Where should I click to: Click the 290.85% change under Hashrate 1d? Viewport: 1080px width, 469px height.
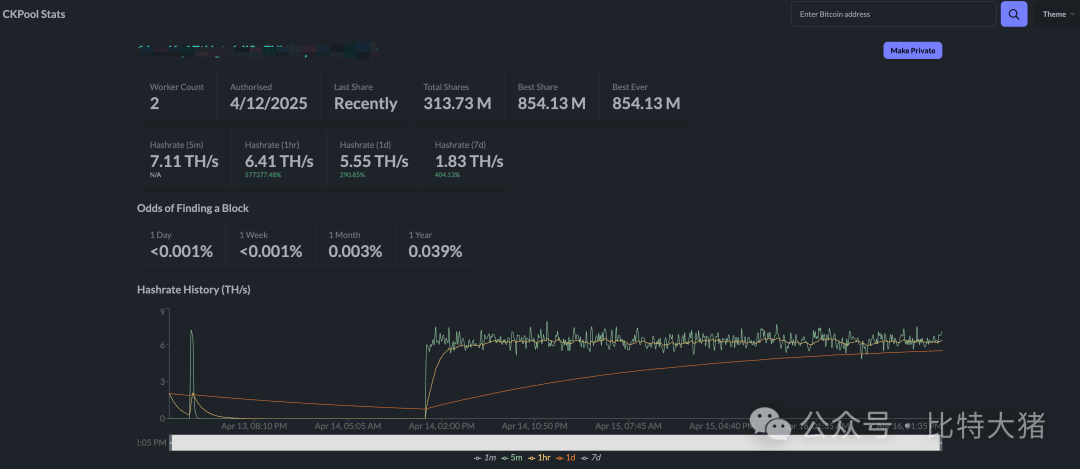coord(352,175)
